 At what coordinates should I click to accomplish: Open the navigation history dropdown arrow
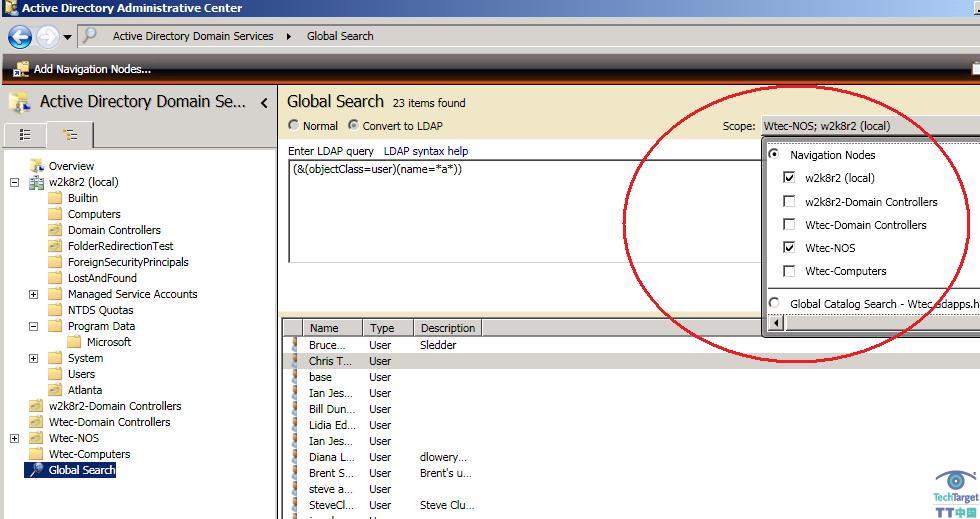click(68, 38)
